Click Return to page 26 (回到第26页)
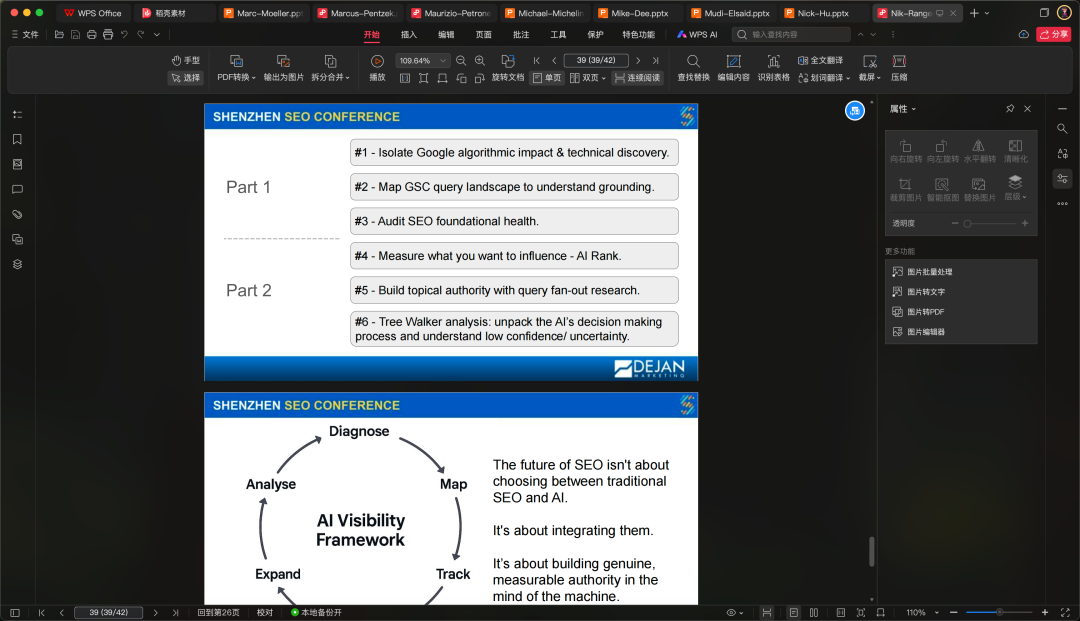 pyautogui.click(x=218, y=613)
